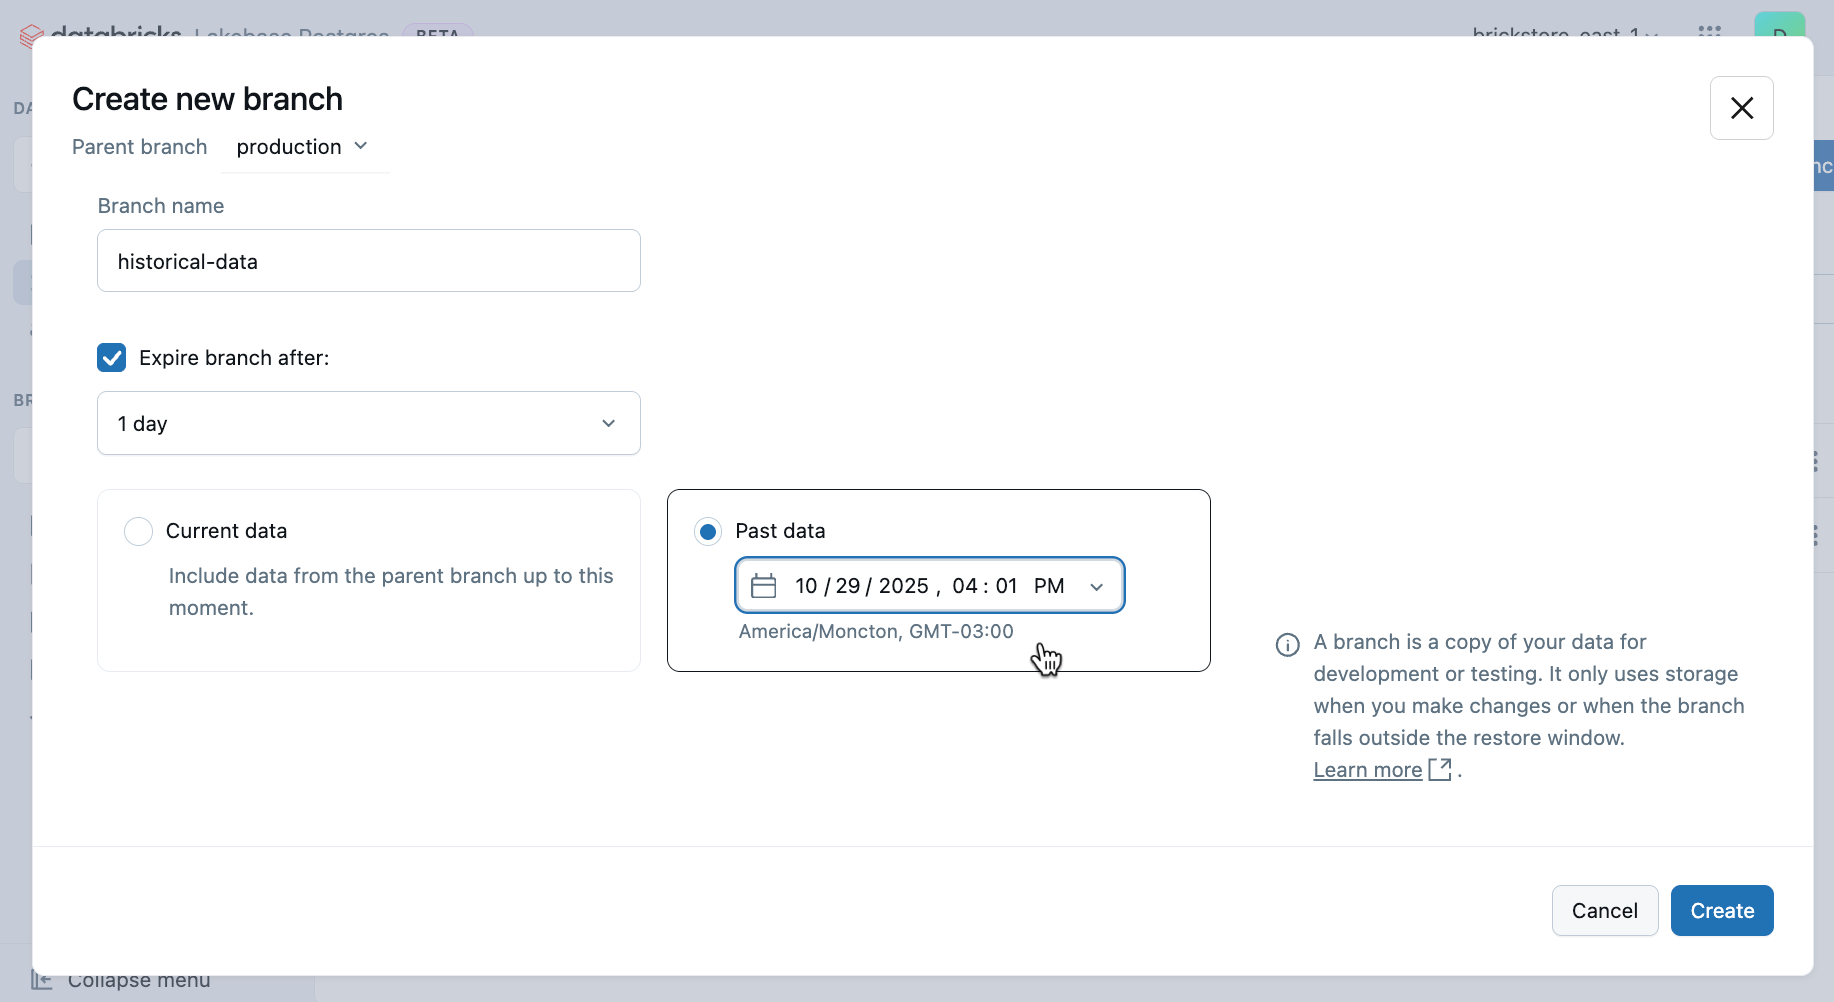The height and width of the screenshot is (1002, 1834).
Task: Dismiss the Create new branch dialog
Action: 1742,108
